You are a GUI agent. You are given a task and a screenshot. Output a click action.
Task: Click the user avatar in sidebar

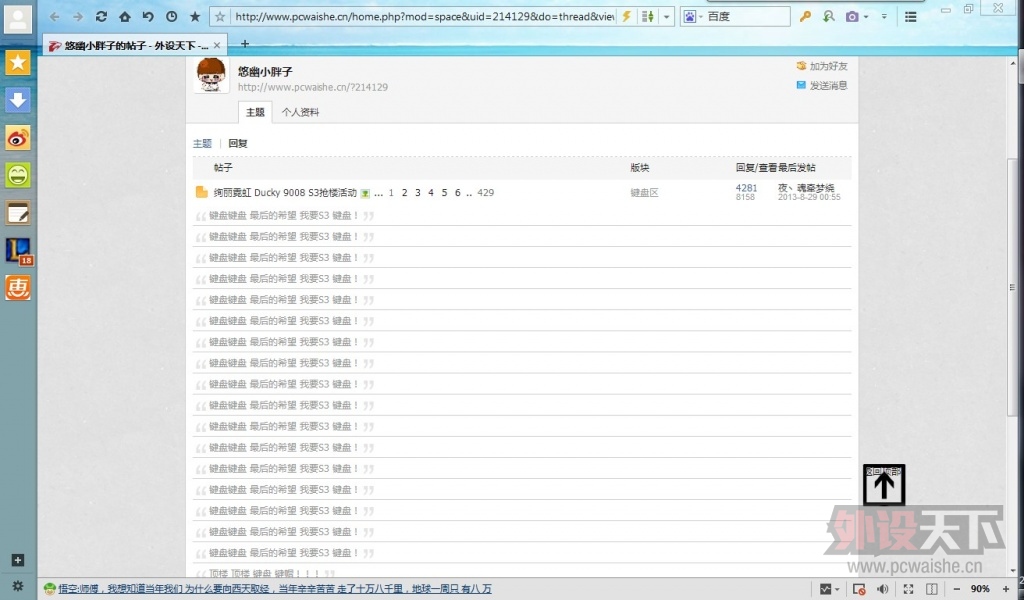click(x=18, y=19)
